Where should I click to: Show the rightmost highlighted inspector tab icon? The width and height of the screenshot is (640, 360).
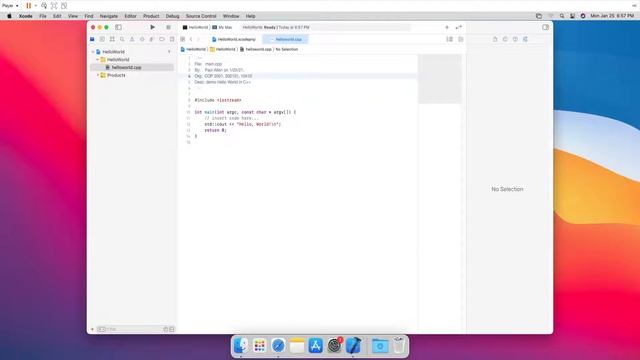click(x=525, y=39)
